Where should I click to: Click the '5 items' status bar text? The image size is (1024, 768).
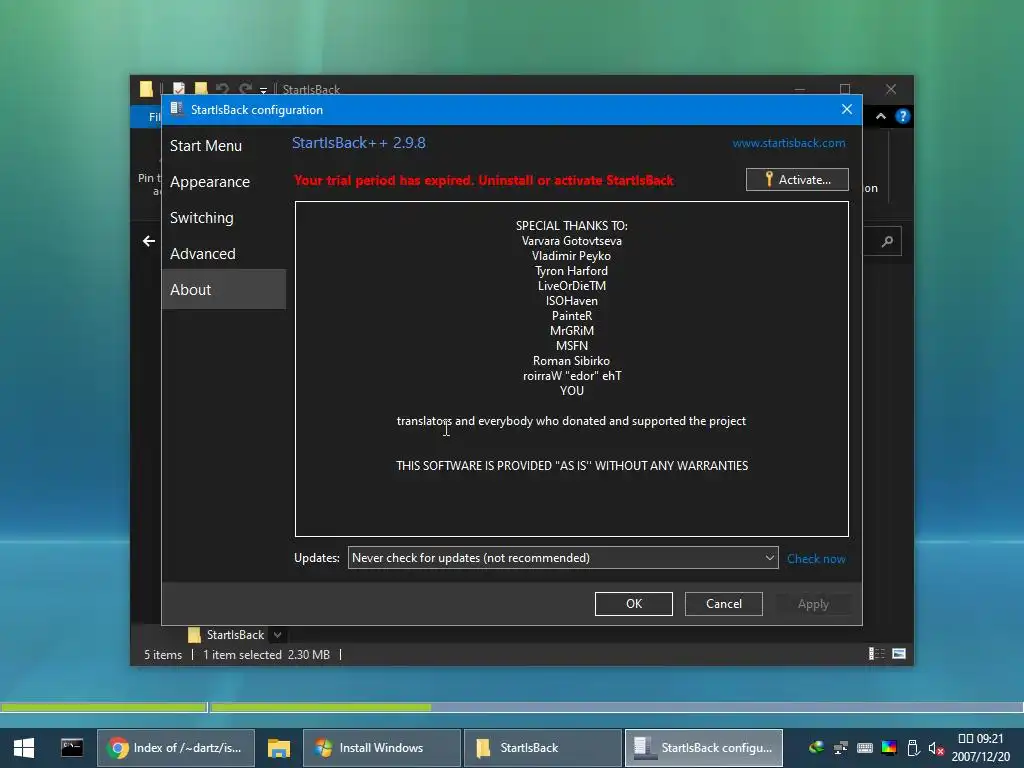click(163, 654)
